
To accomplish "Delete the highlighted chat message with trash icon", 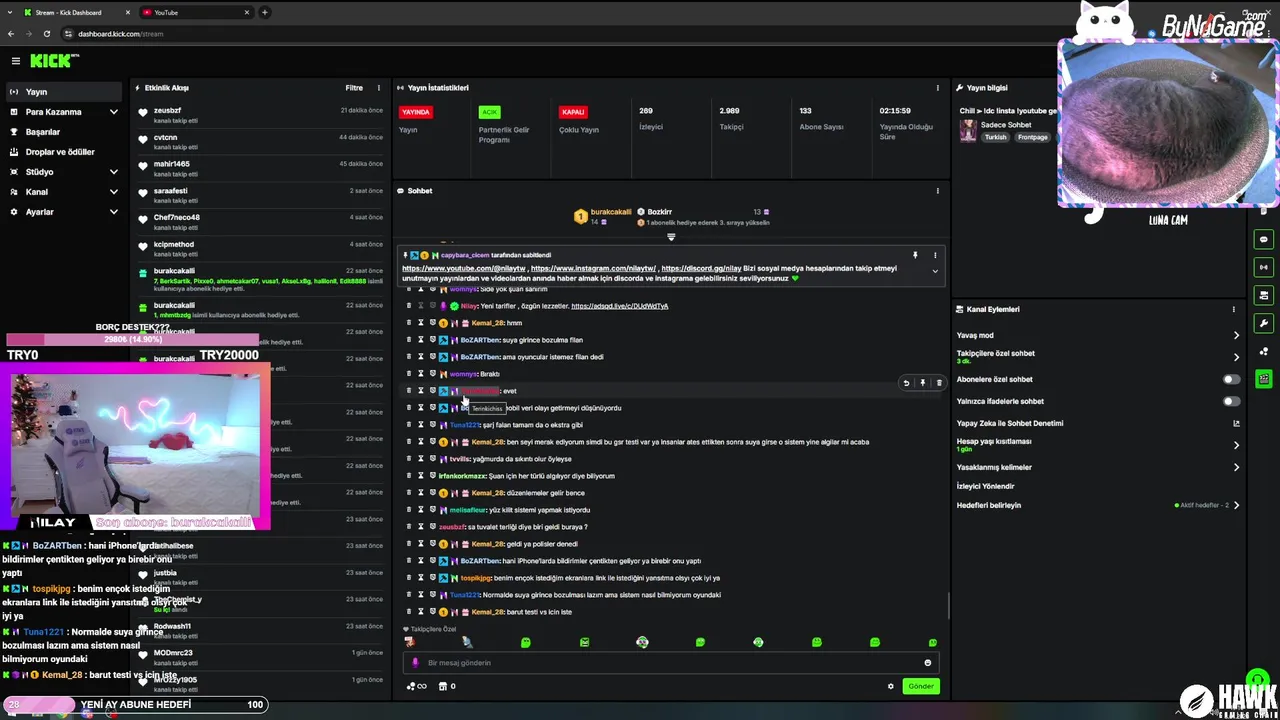I will point(938,383).
